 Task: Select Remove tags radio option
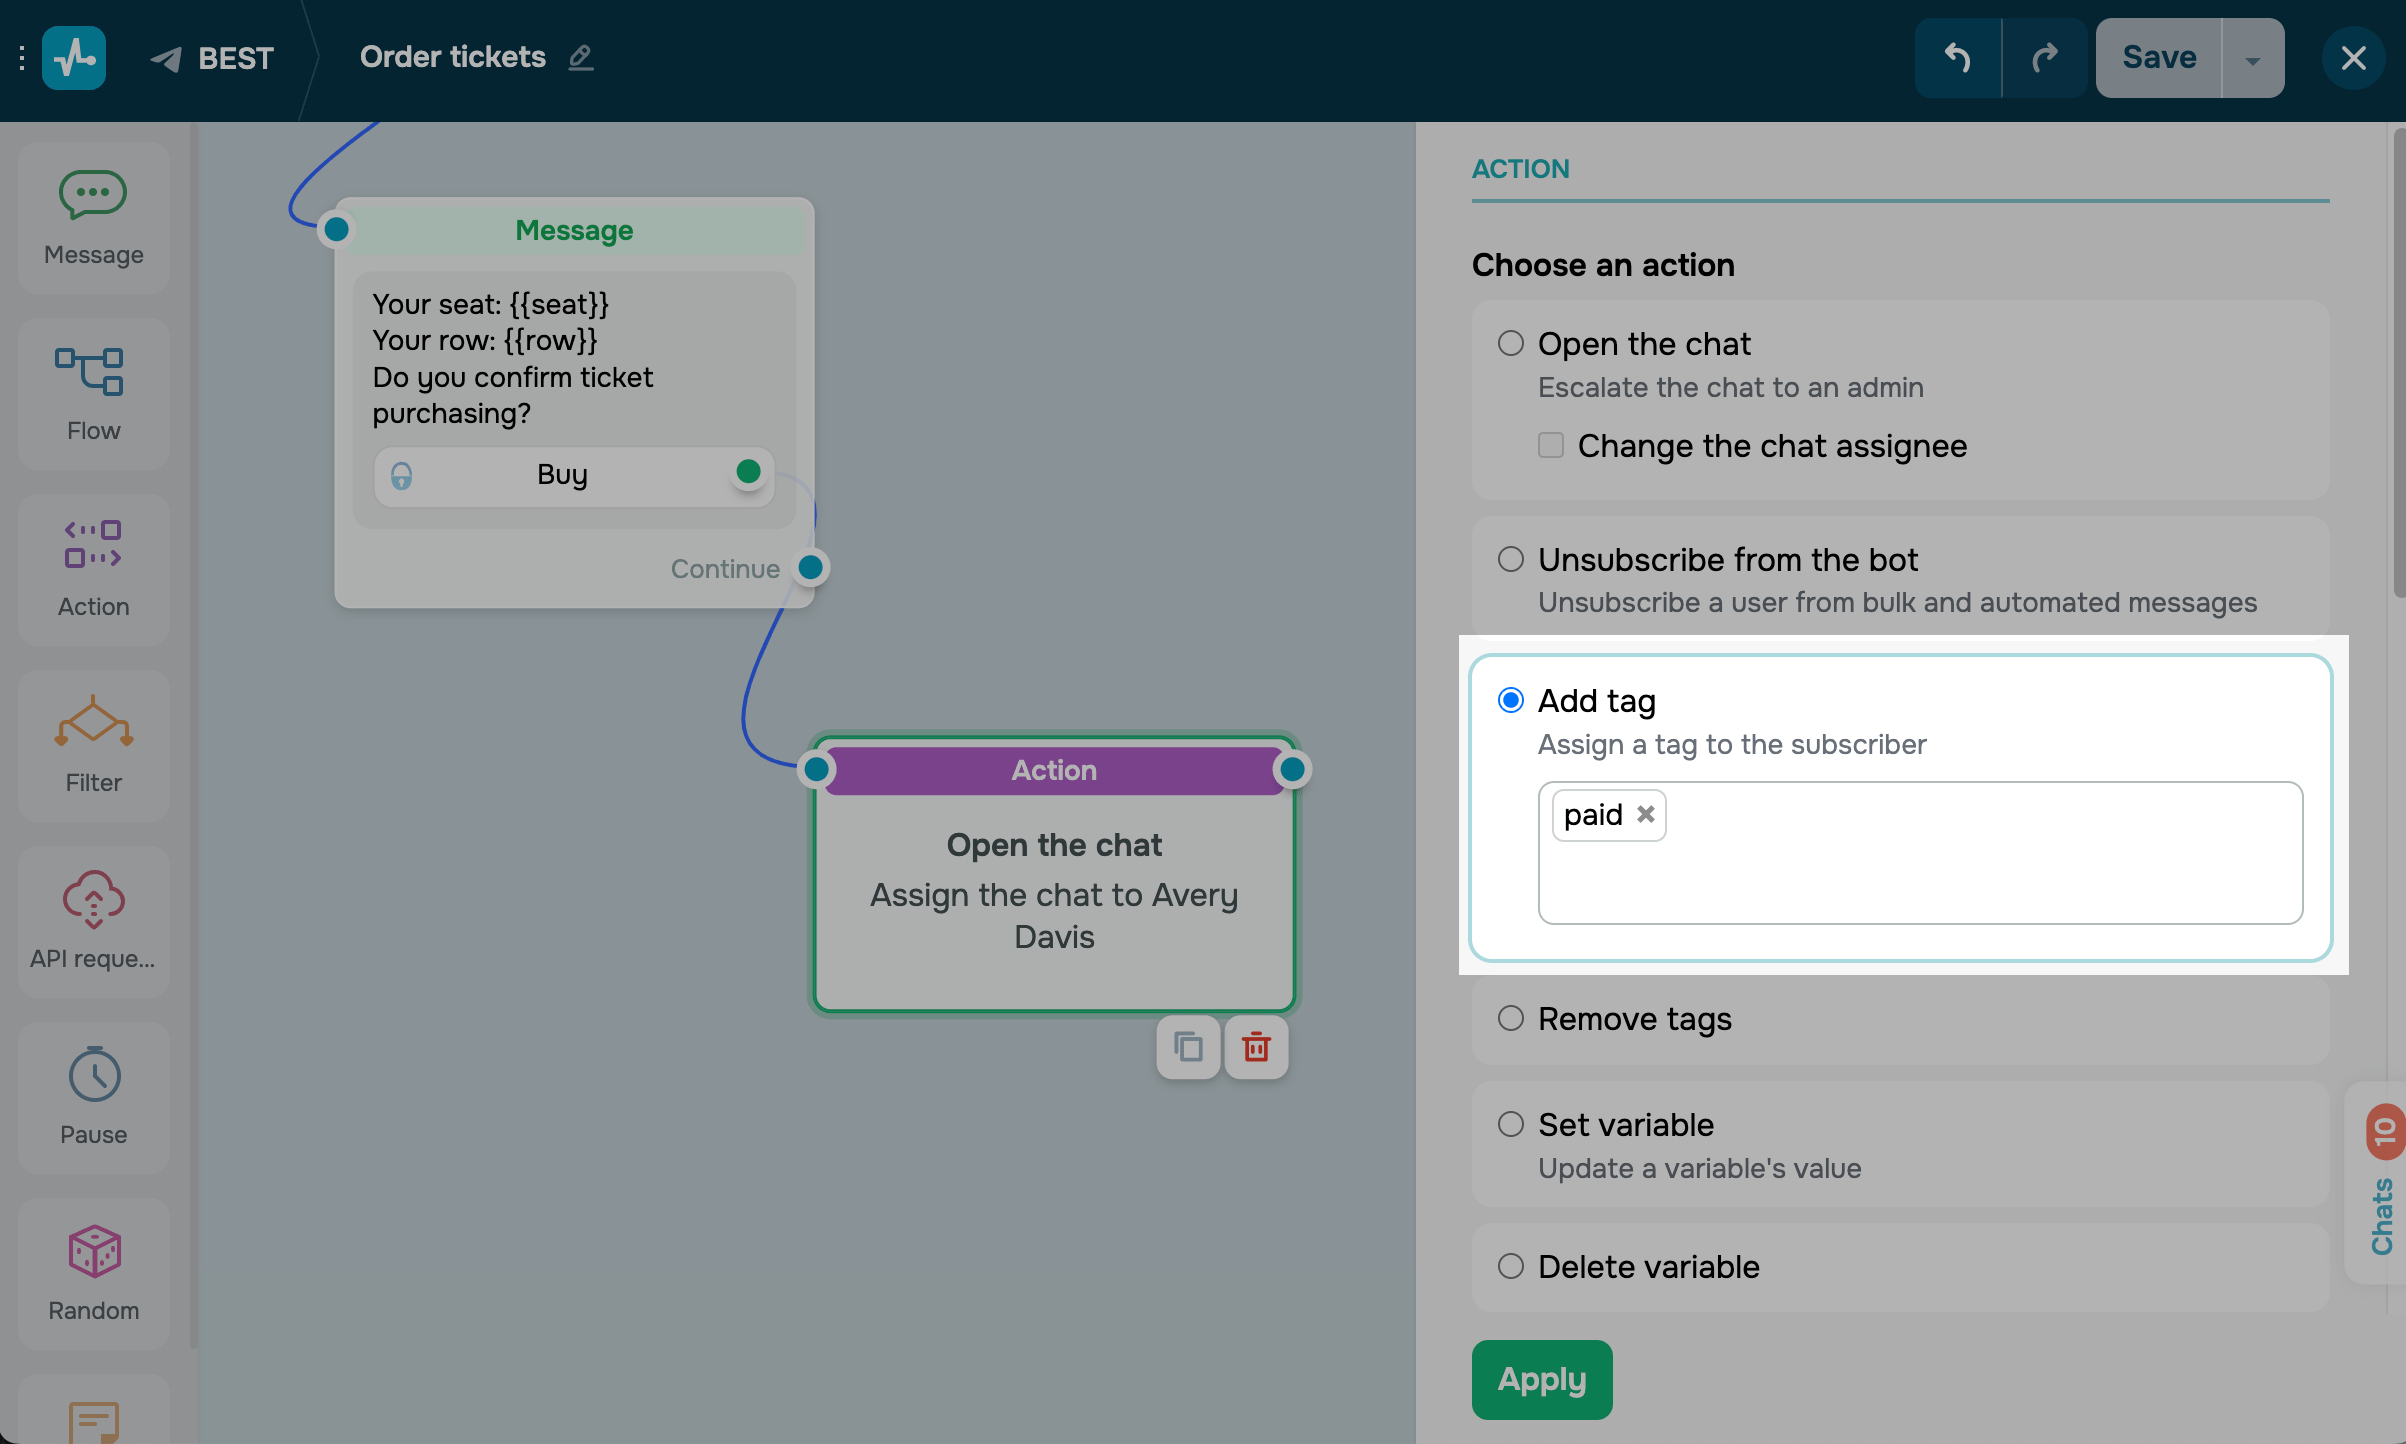click(1510, 1018)
